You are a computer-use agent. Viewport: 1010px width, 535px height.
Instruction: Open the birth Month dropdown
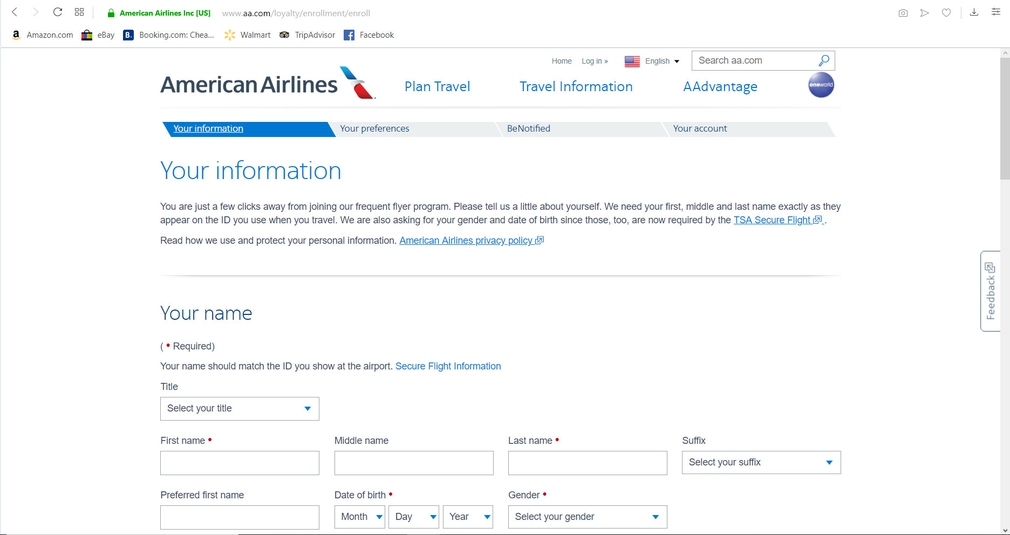(x=359, y=517)
